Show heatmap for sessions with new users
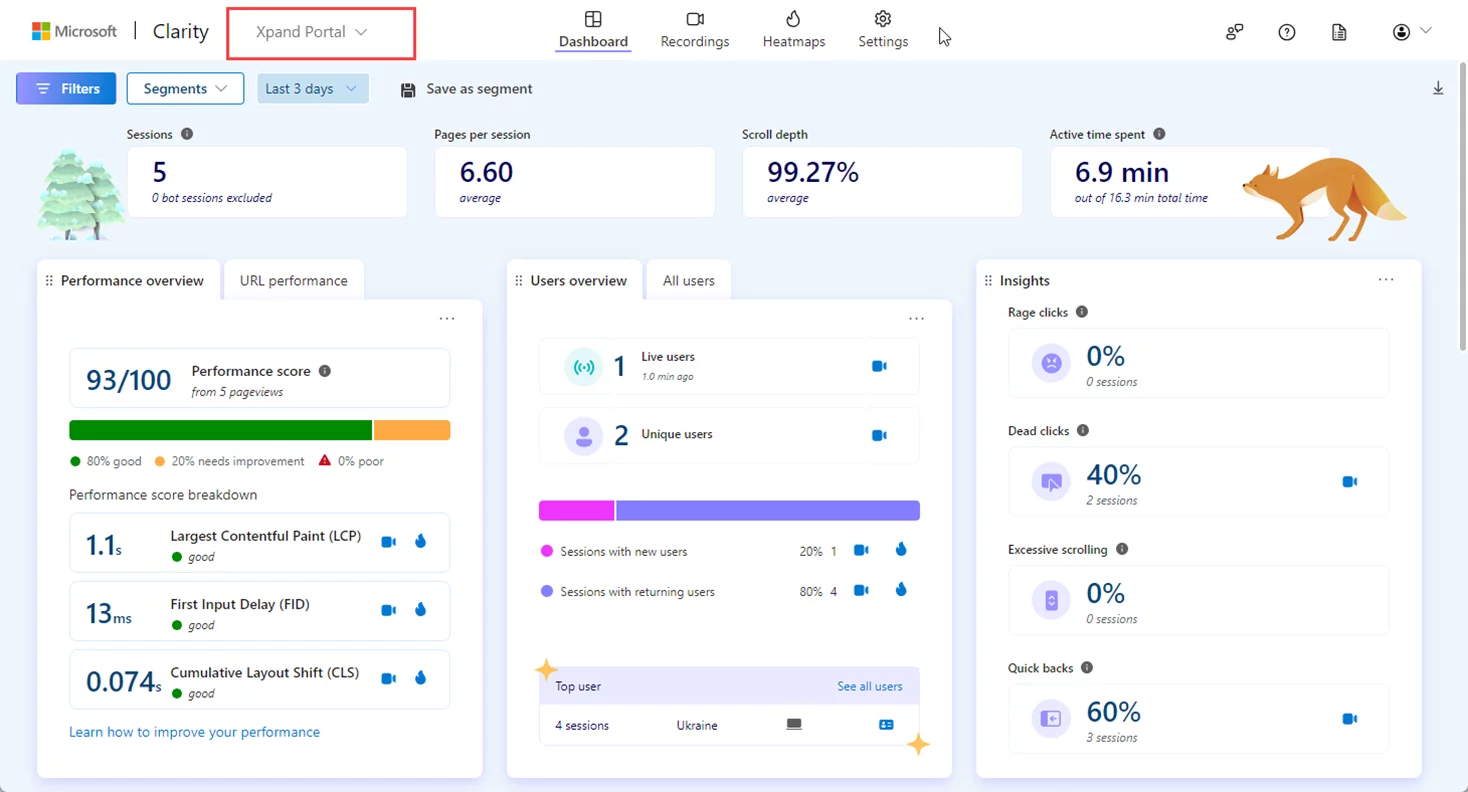The width and height of the screenshot is (1468, 792). coord(901,550)
